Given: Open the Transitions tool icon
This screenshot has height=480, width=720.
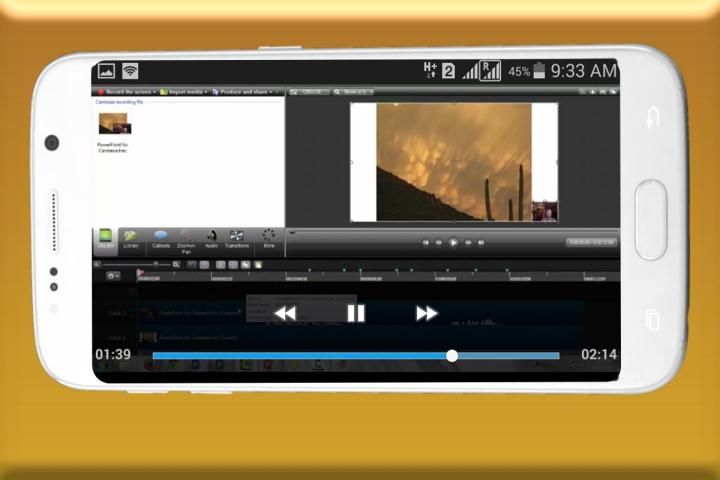Looking at the screenshot, I should point(237,238).
